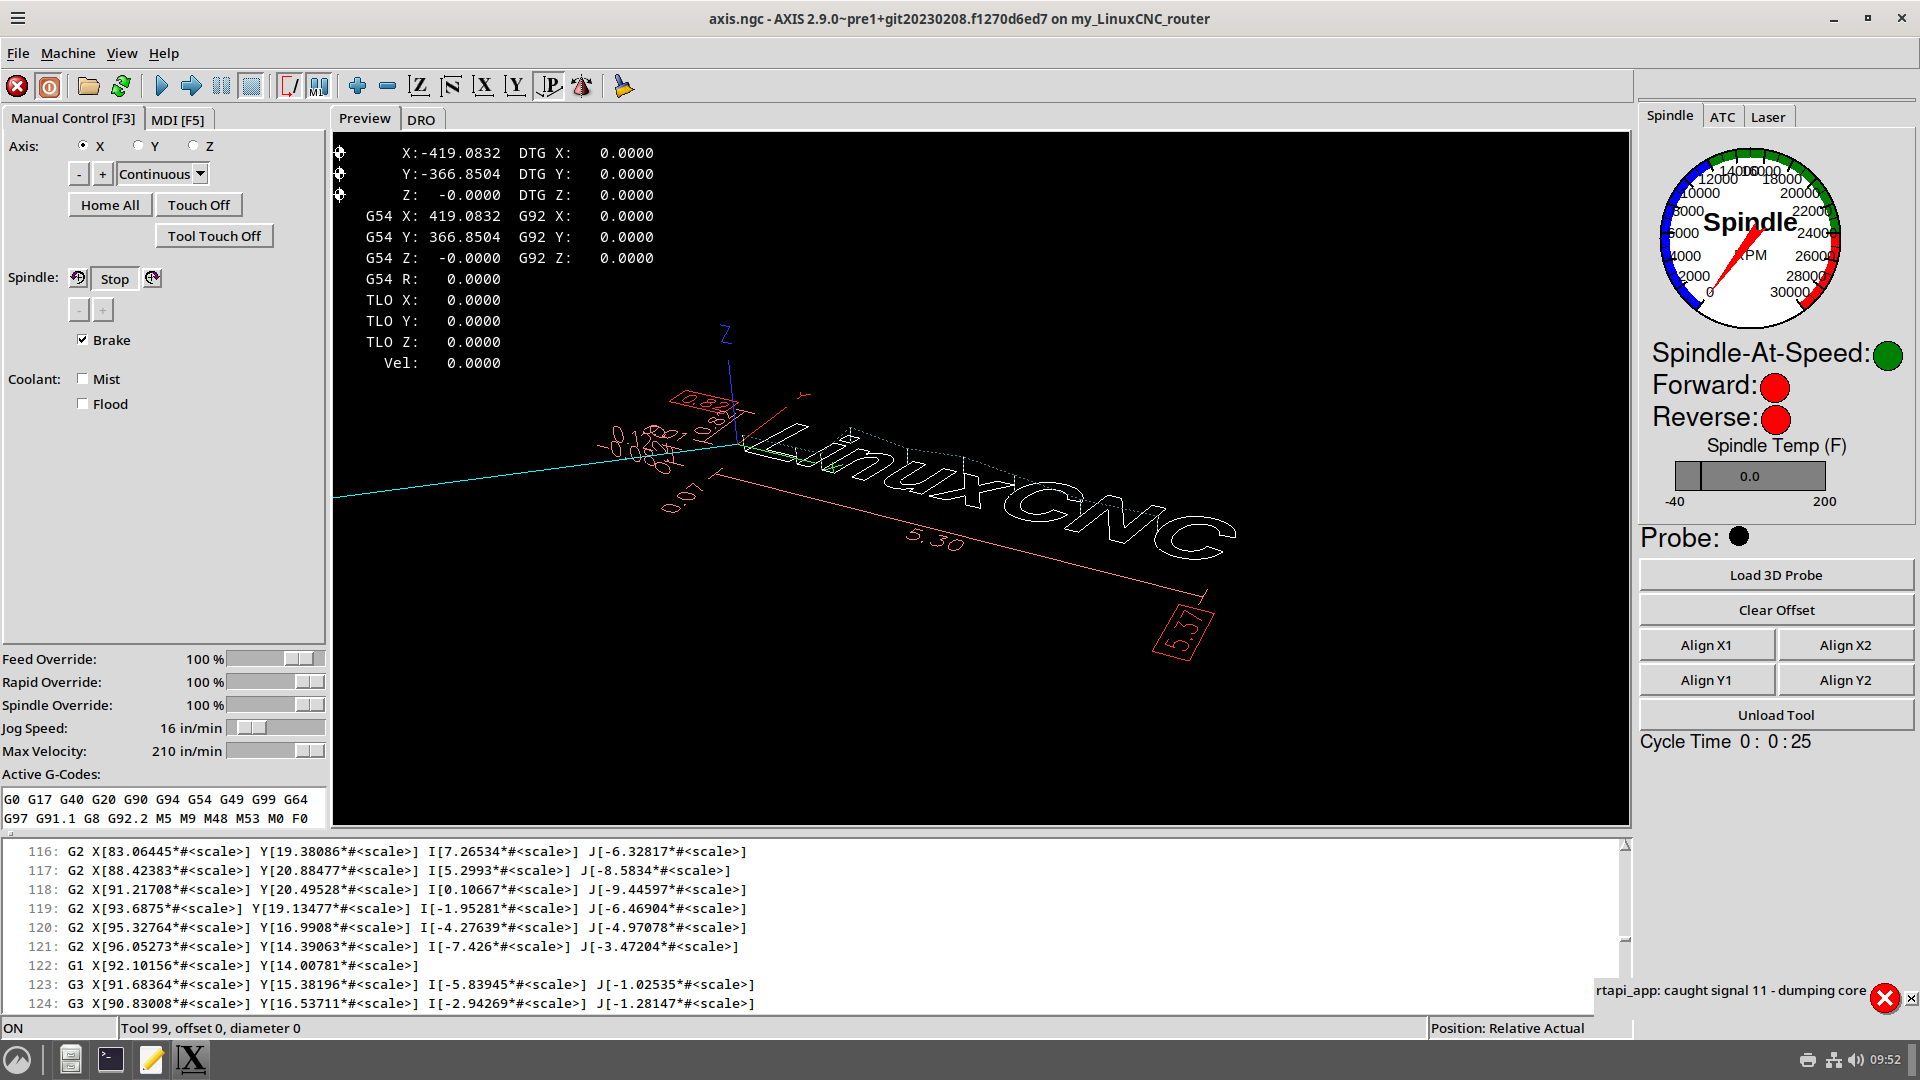
Task: Open the ATC tab
Action: 1722,117
